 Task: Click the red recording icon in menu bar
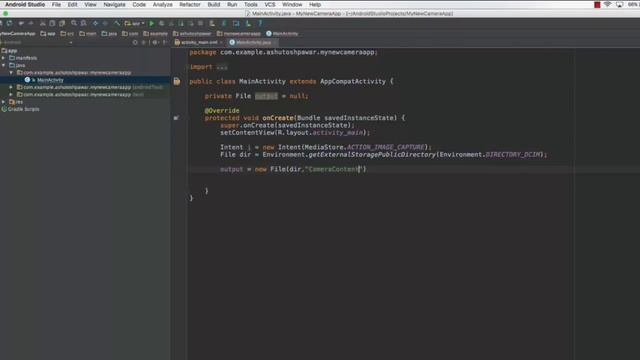(x=597, y=4)
